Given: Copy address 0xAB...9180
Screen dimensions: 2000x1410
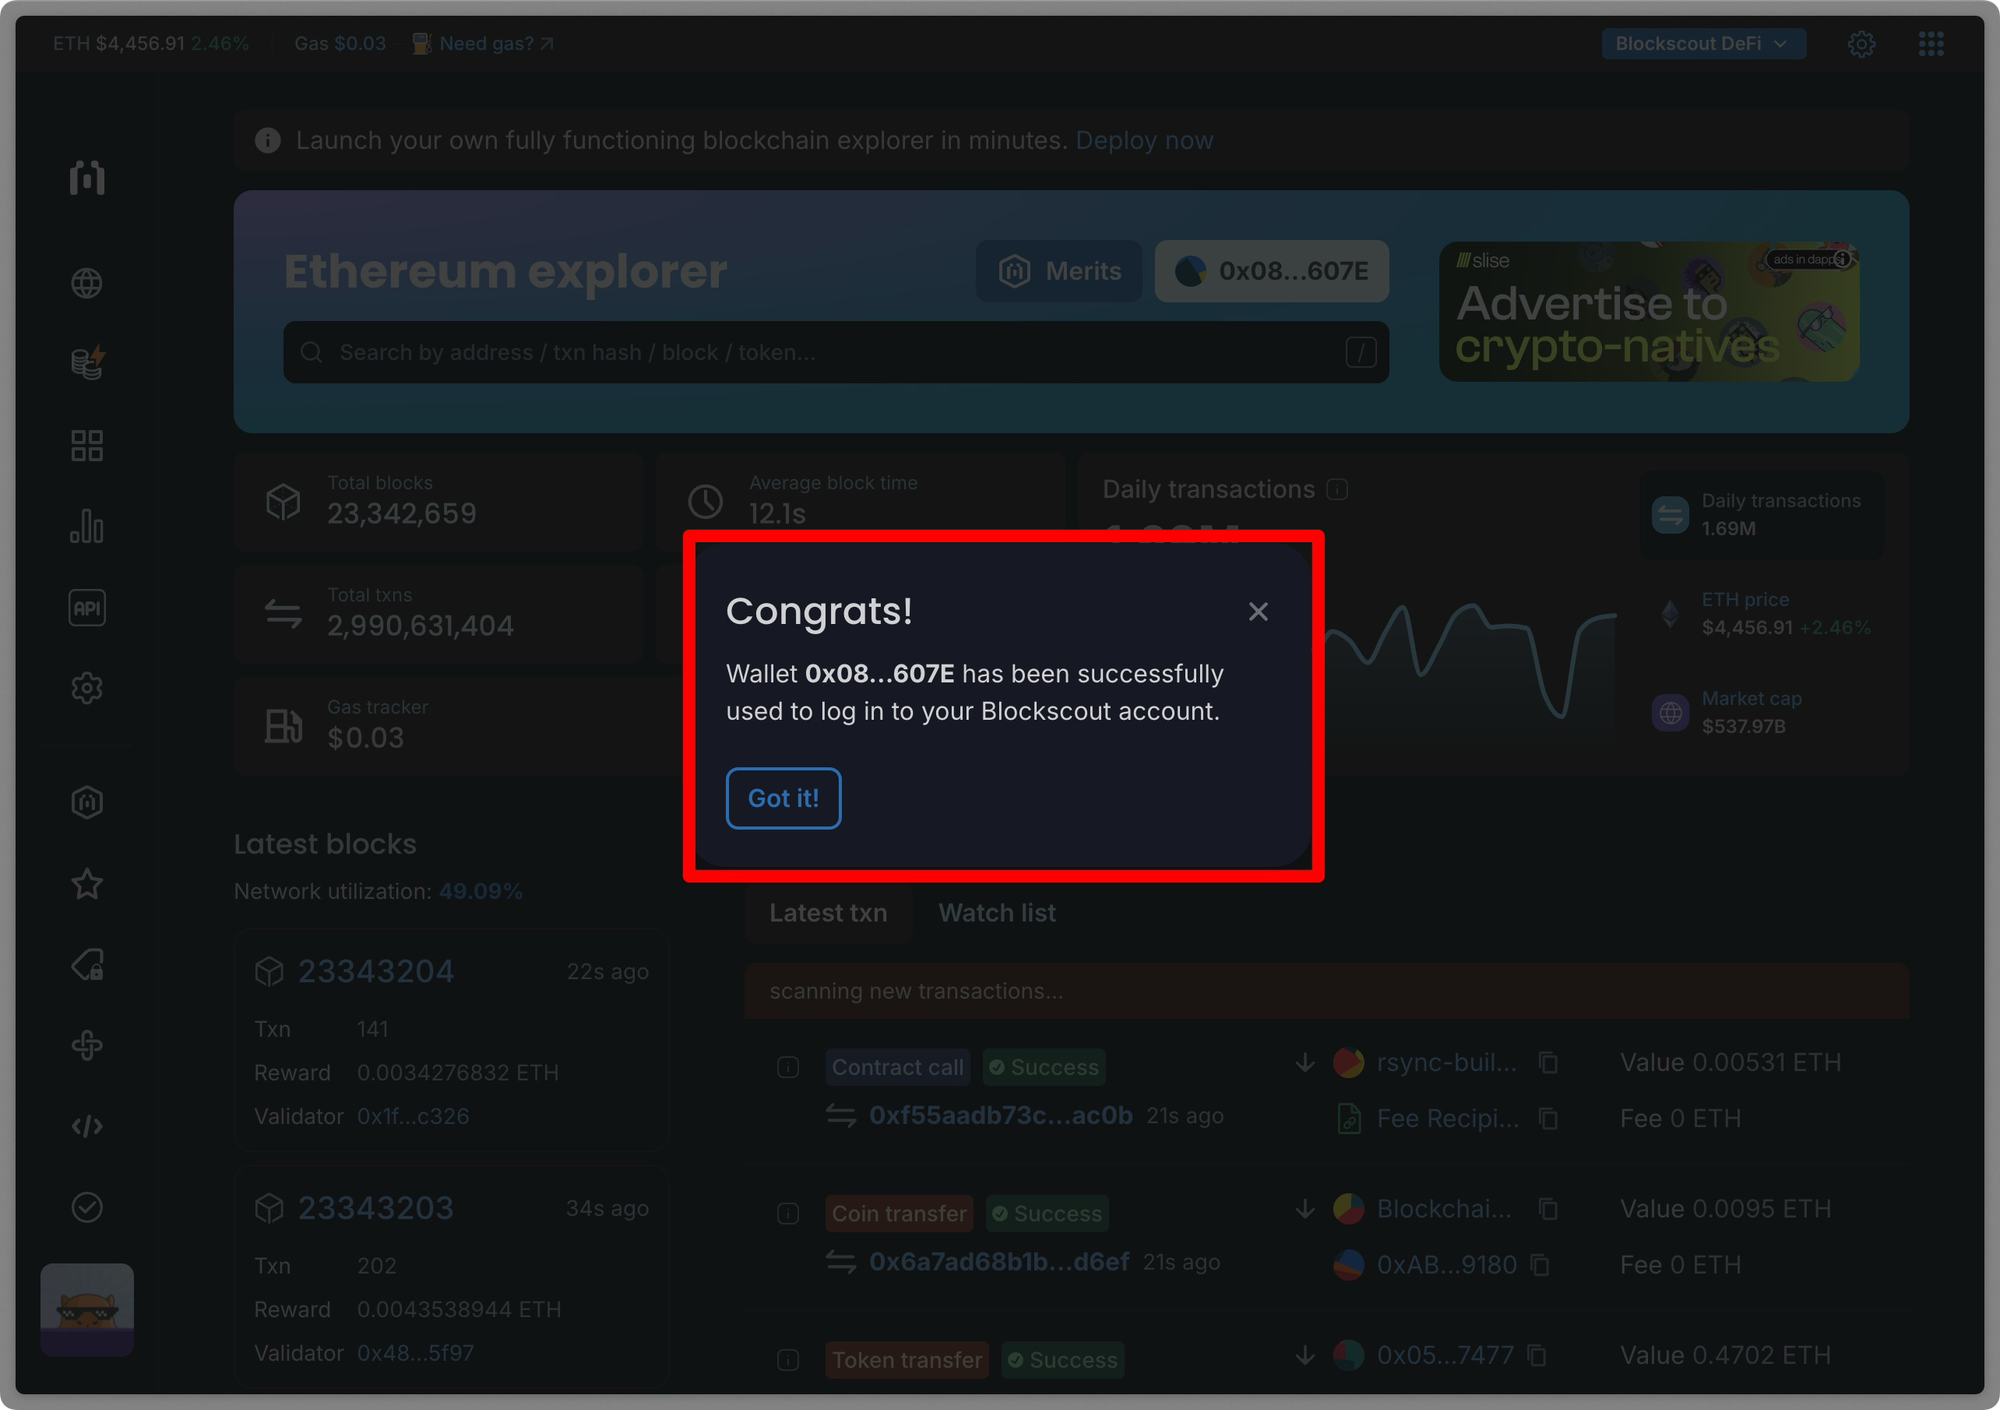Looking at the screenshot, I should (x=1540, y=1265).
